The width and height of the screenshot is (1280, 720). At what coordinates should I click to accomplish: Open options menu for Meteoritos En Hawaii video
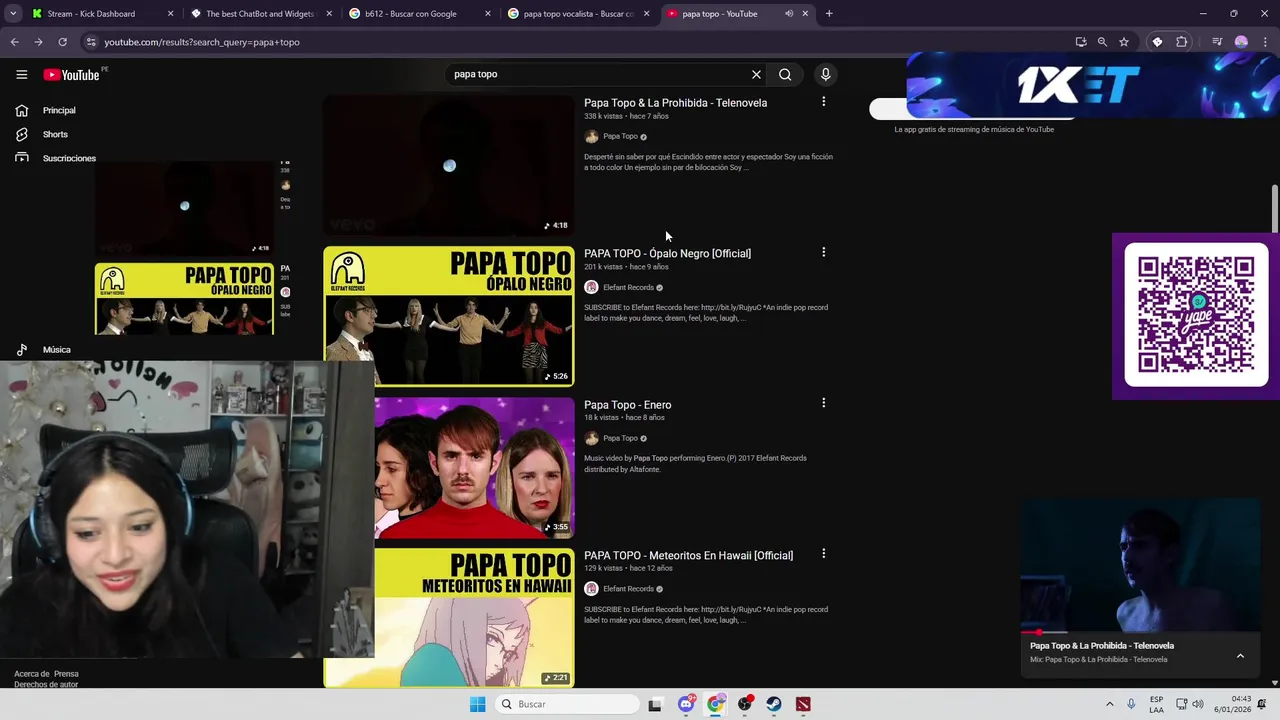tap(823, 553)
